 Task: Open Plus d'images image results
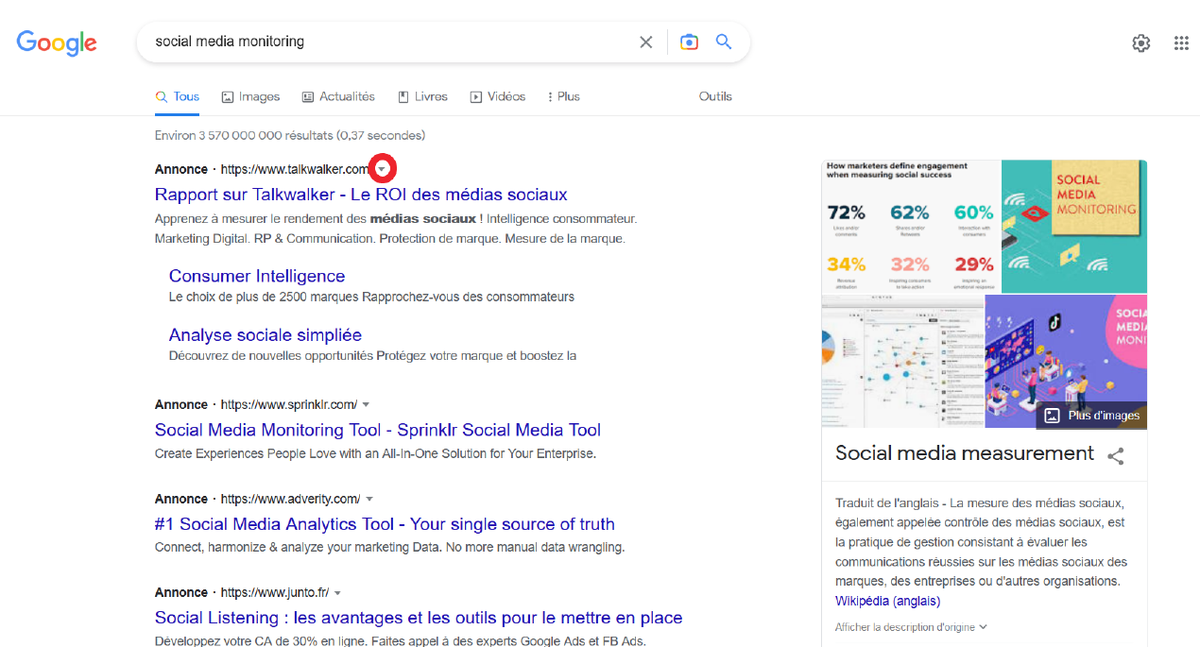pos(1092,415)
